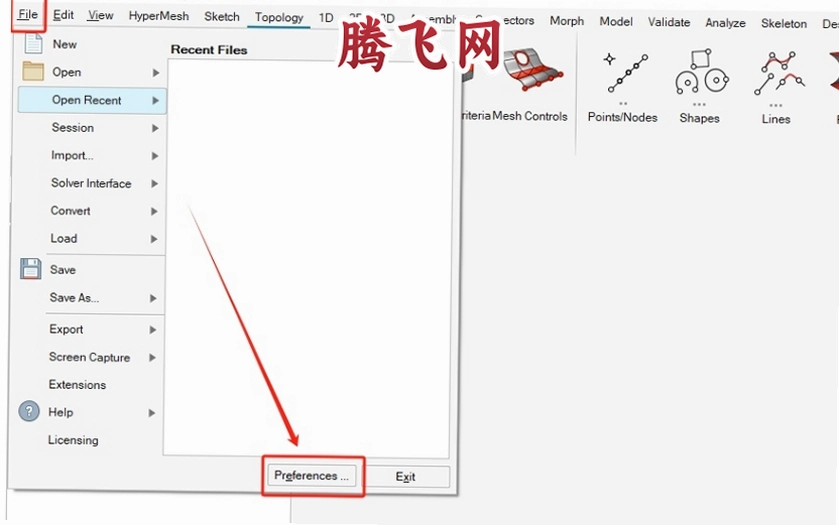Click the Save floppy disk icon
Viewport: 839px width, 525px height.
[x=30, y=269]
